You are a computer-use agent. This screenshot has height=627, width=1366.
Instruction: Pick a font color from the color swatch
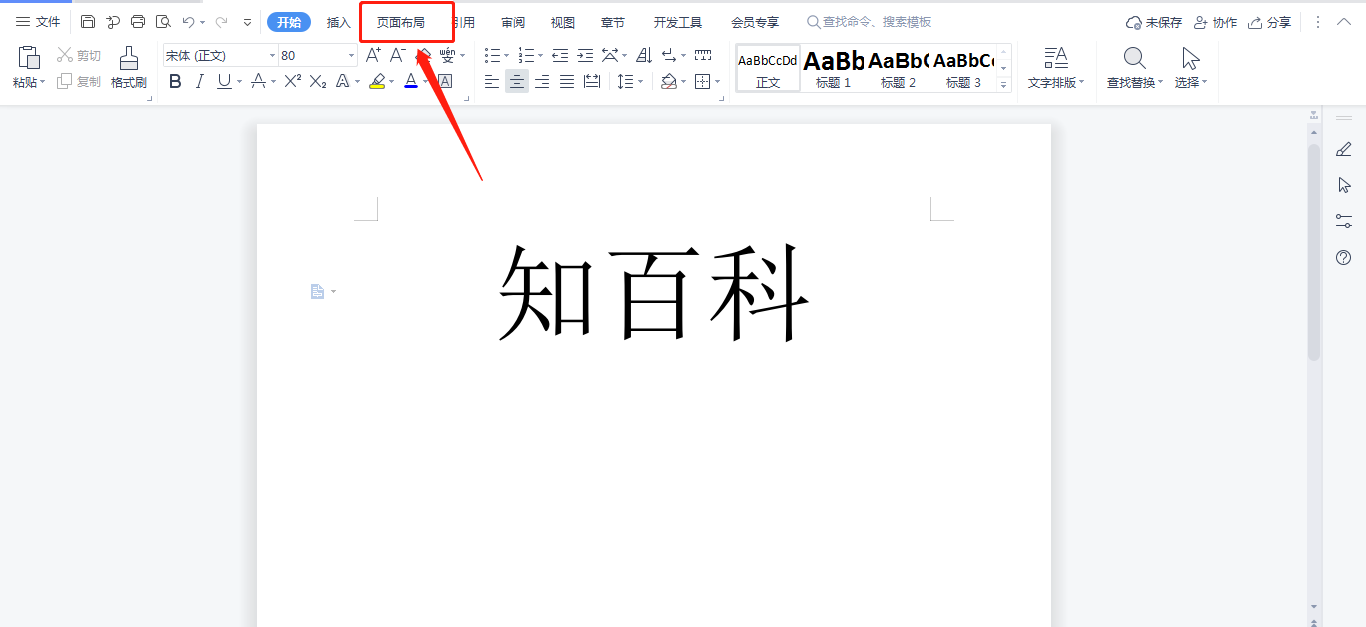click(409, 82)
